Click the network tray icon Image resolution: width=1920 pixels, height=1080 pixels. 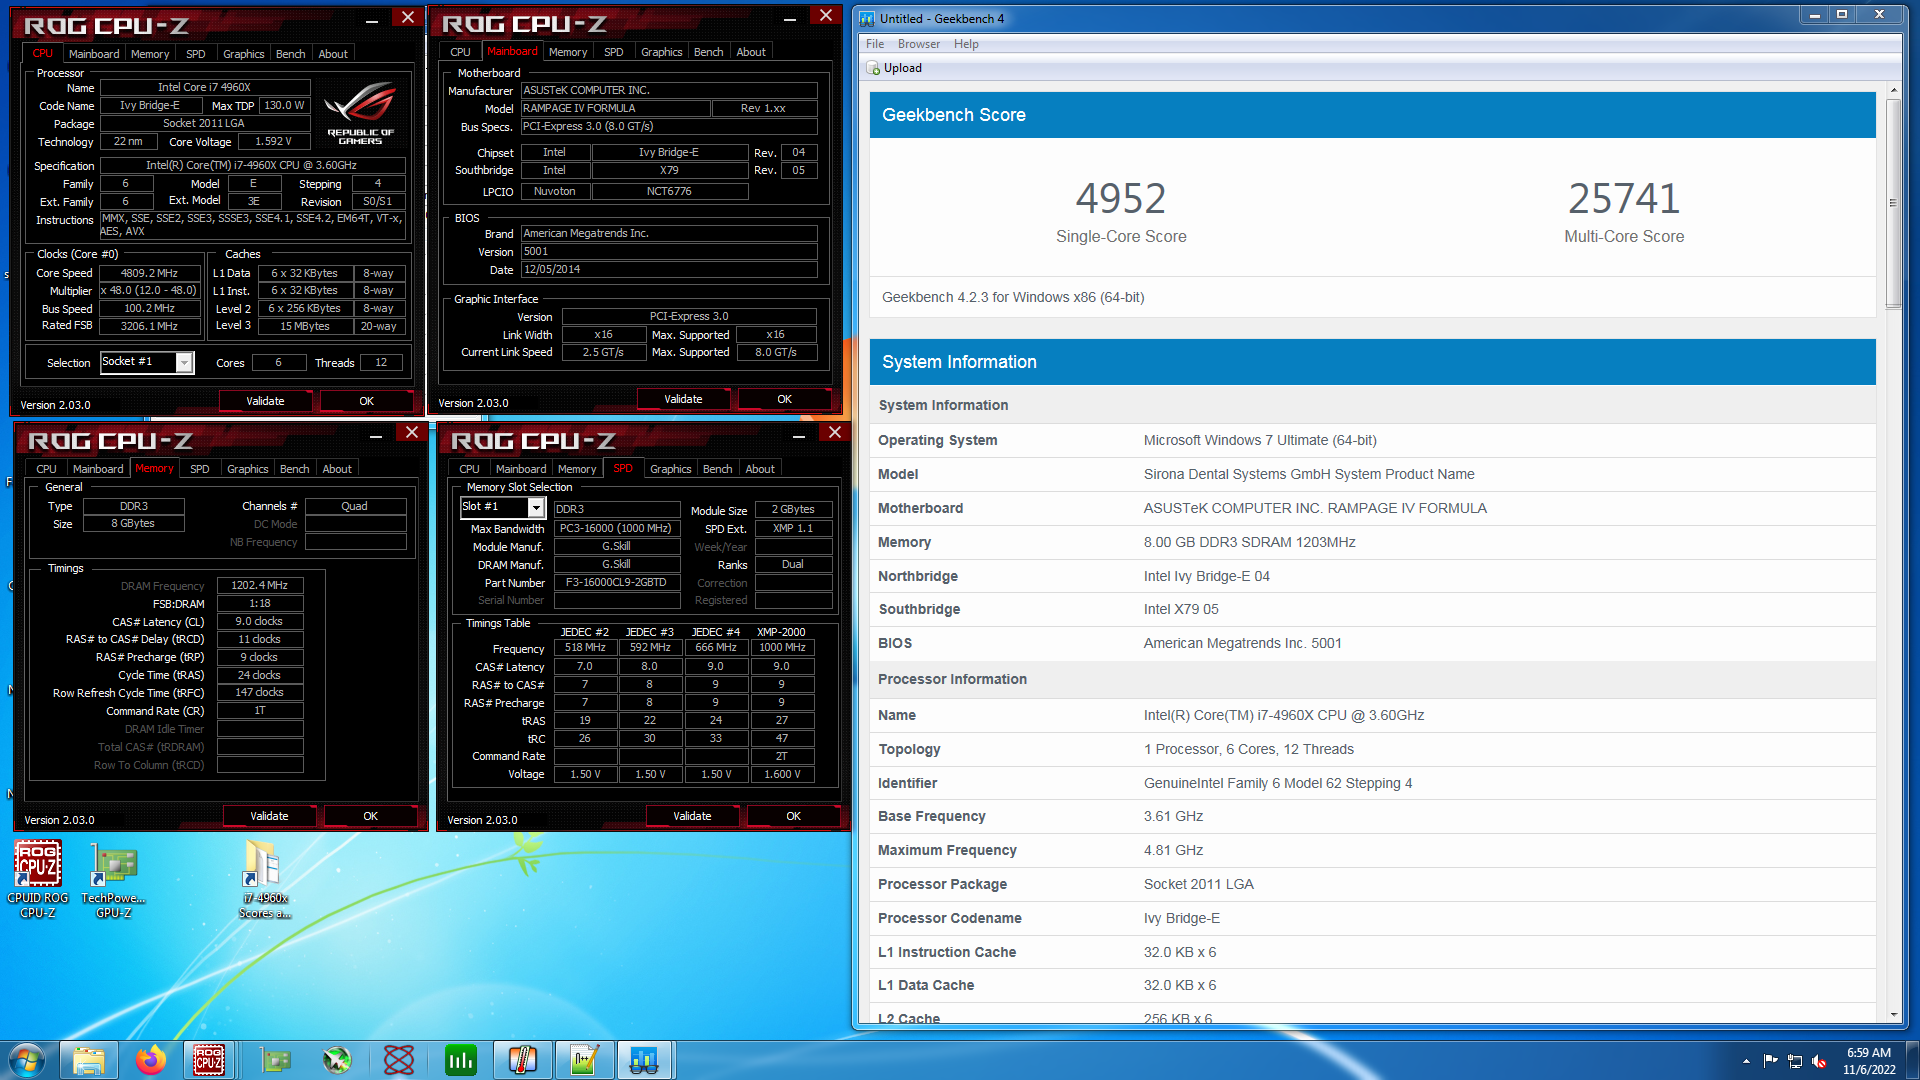[x=1795, y=1061]
